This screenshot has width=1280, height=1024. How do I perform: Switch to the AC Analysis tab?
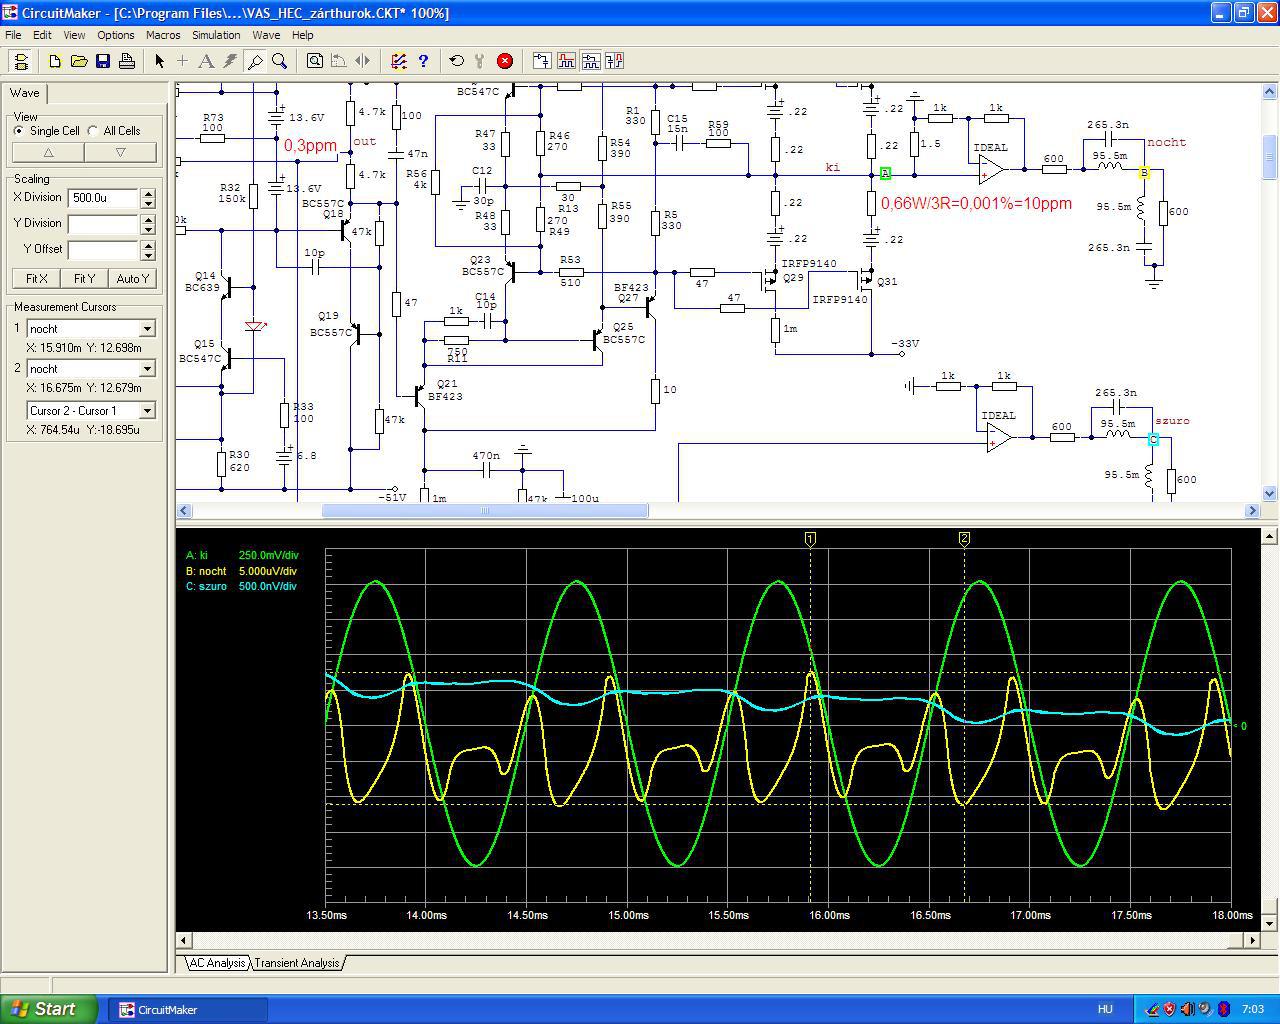pos(217,963)
